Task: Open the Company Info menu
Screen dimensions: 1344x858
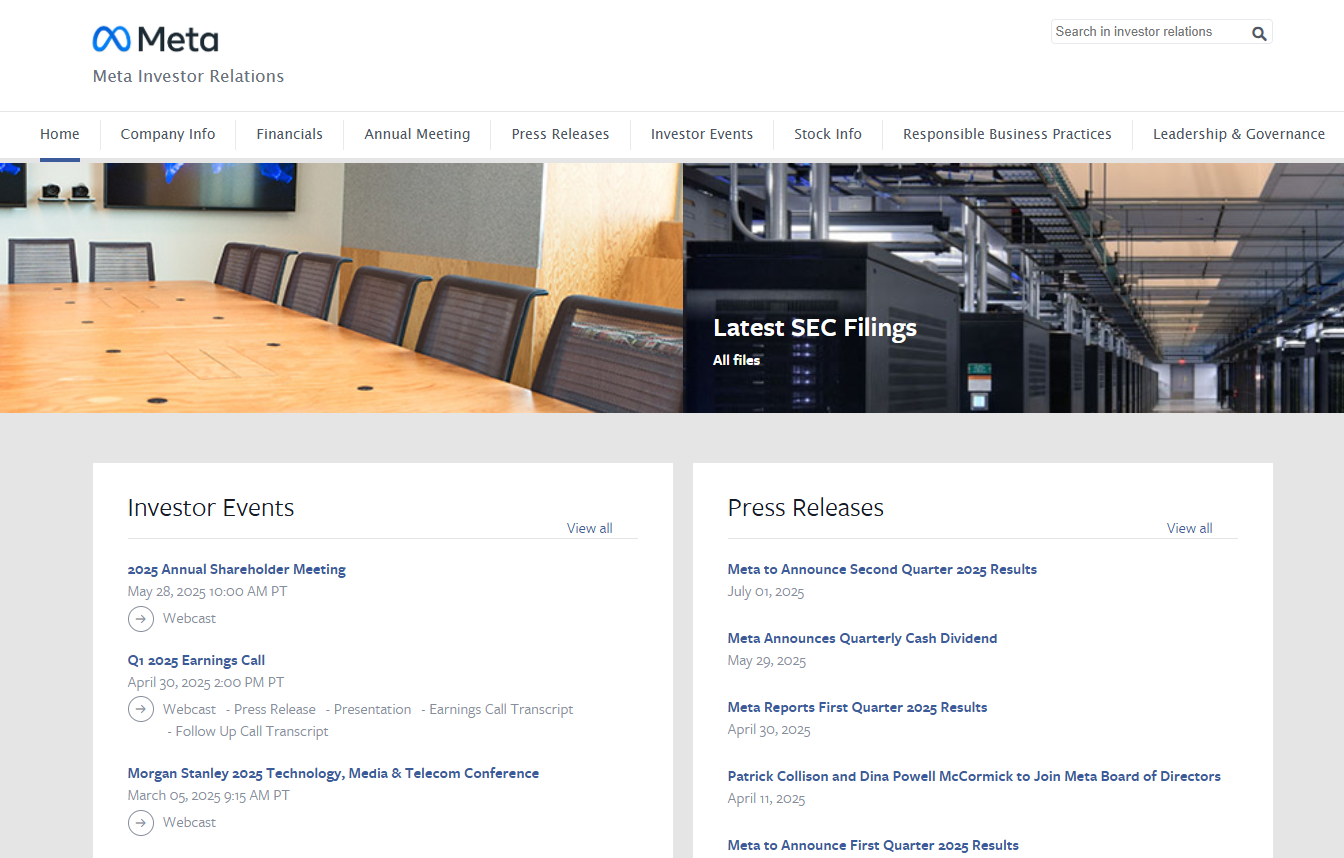Action: coord(168,134)
